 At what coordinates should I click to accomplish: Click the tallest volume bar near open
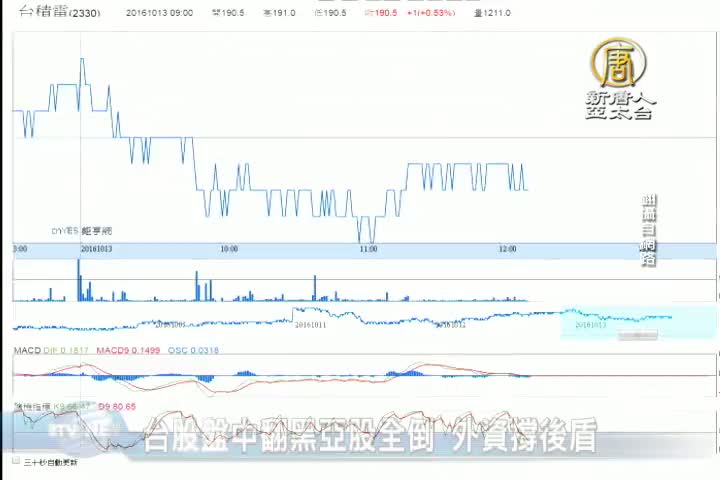(78, 280)
